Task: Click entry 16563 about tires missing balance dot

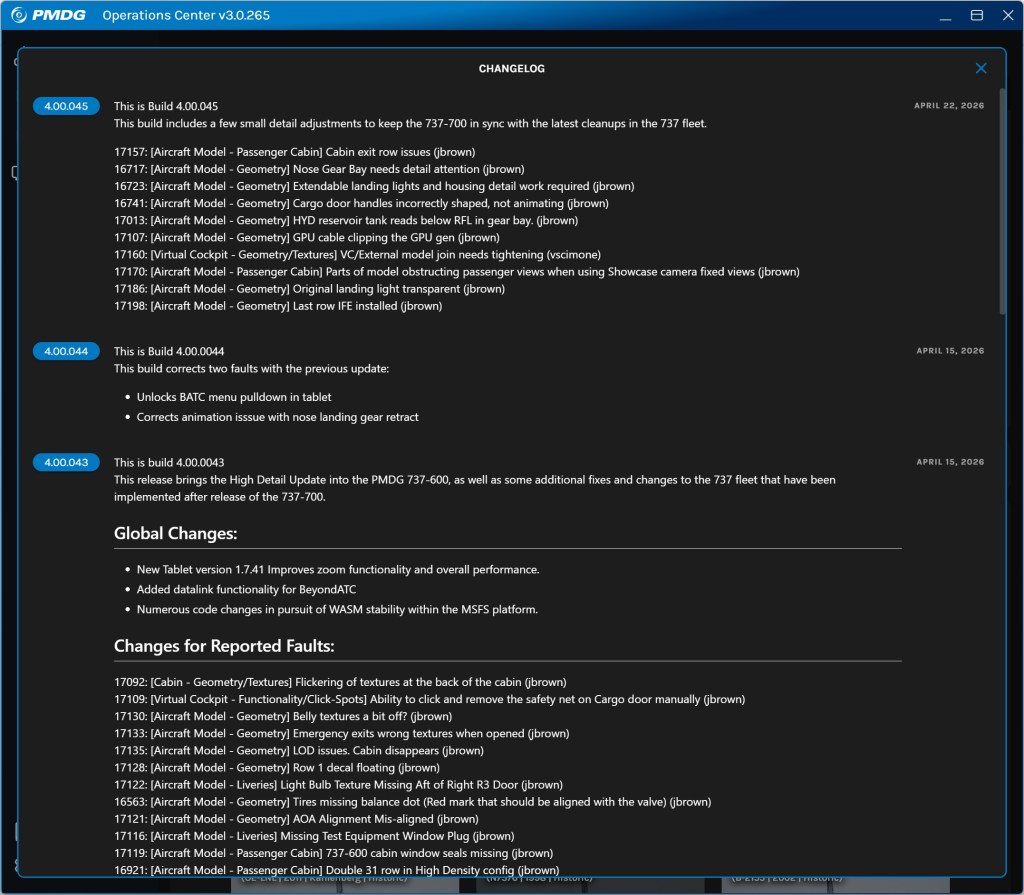Action: (412, 802)
